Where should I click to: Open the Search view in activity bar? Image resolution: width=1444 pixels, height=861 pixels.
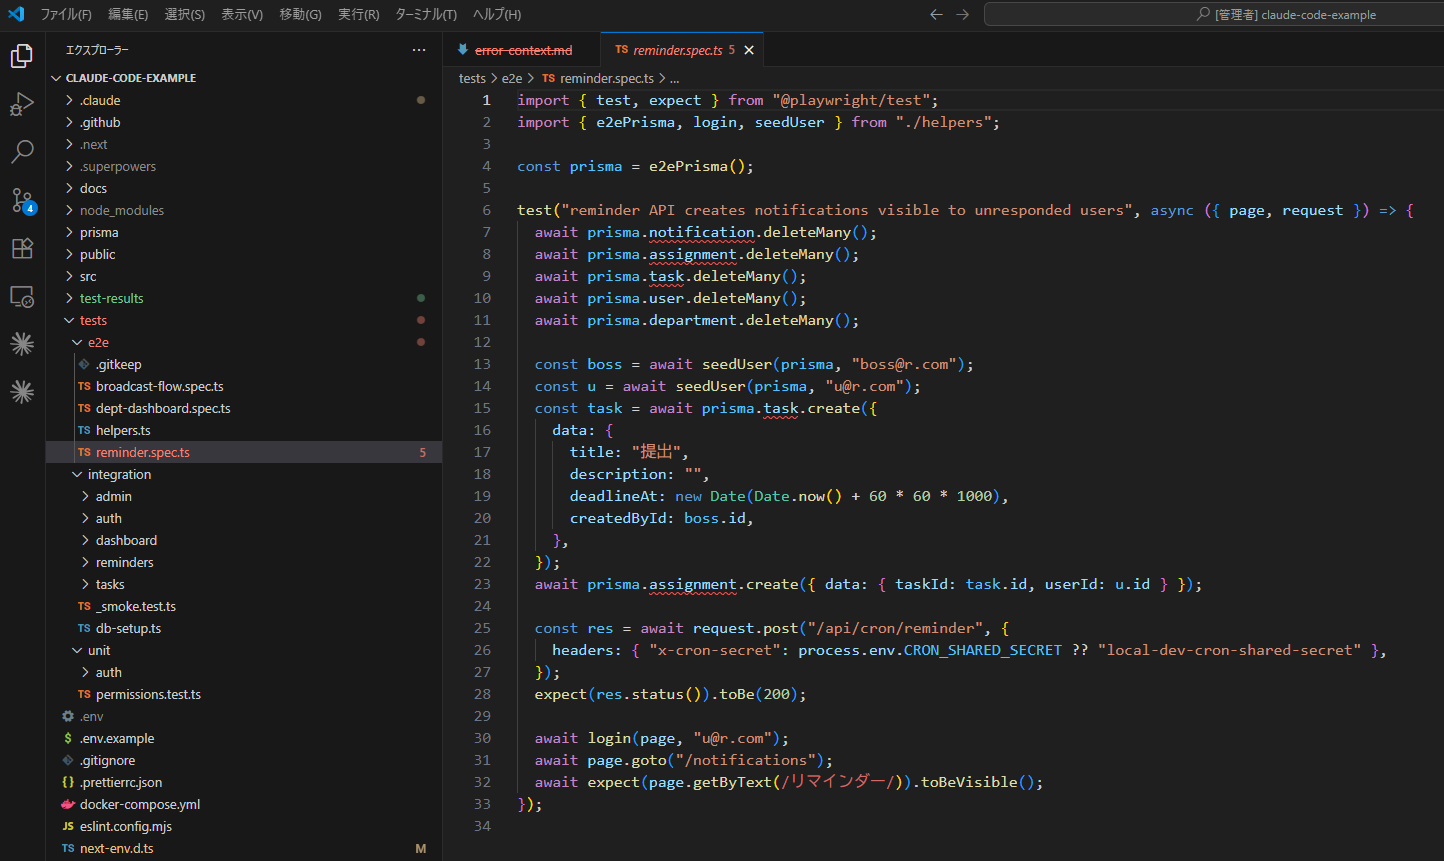(x=22, y=152)
